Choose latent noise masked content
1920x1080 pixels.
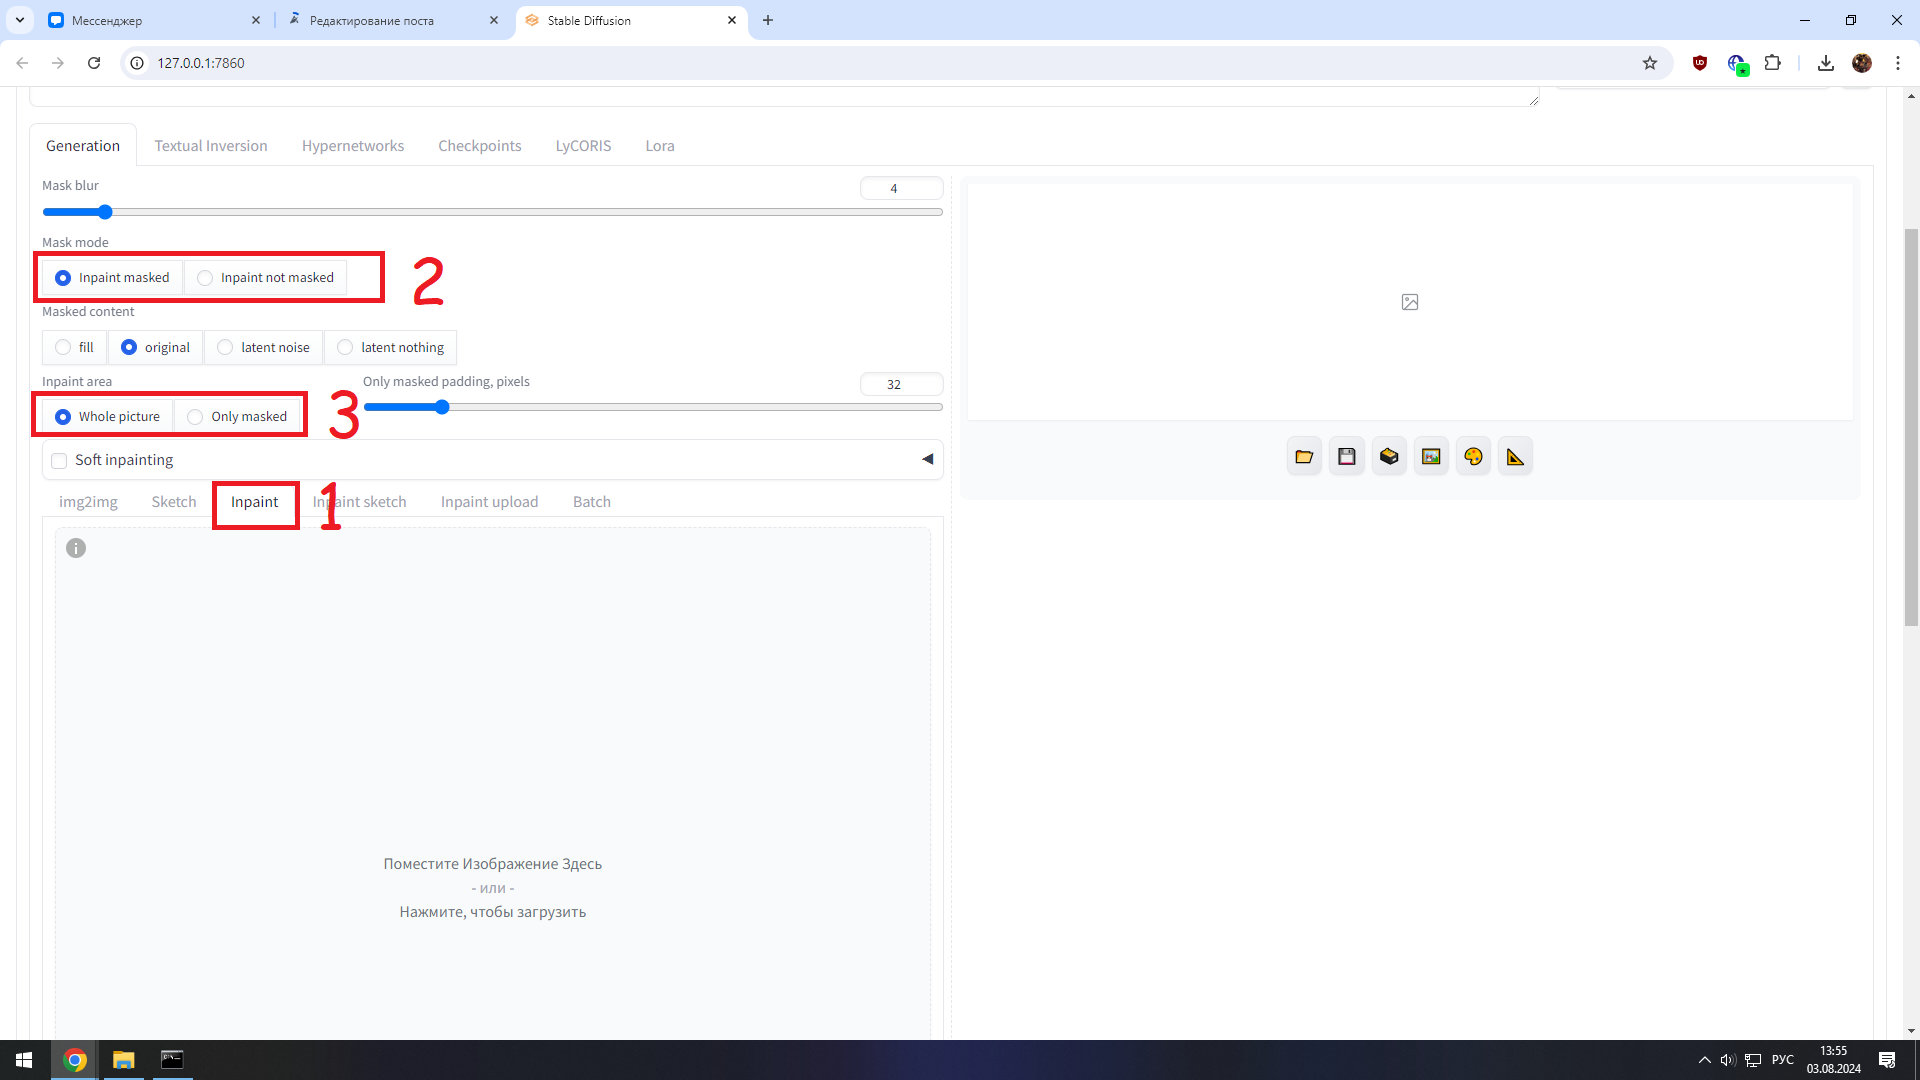[226, 347]
